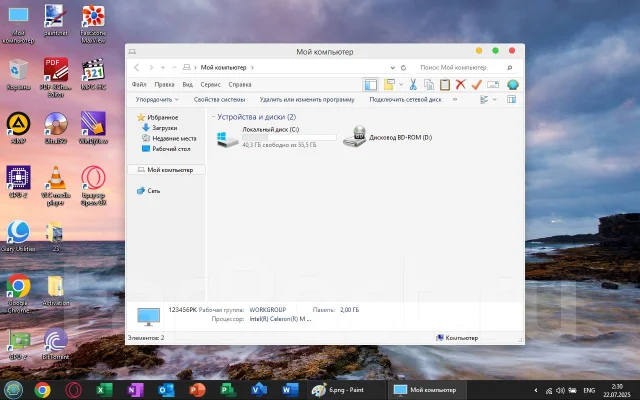Image resolution: width=640 pixels, height=400 pixels.
Task: Click the Copy icon in Explorer toolbar
Action: [x=429, y=84]
